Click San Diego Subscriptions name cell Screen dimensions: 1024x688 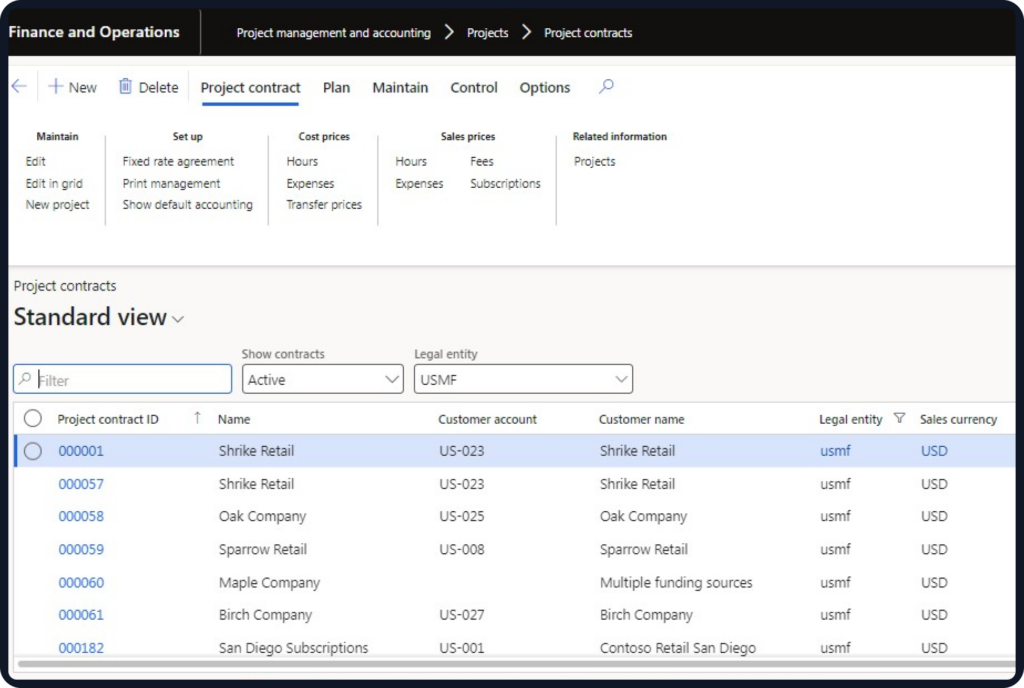point(293,648)
